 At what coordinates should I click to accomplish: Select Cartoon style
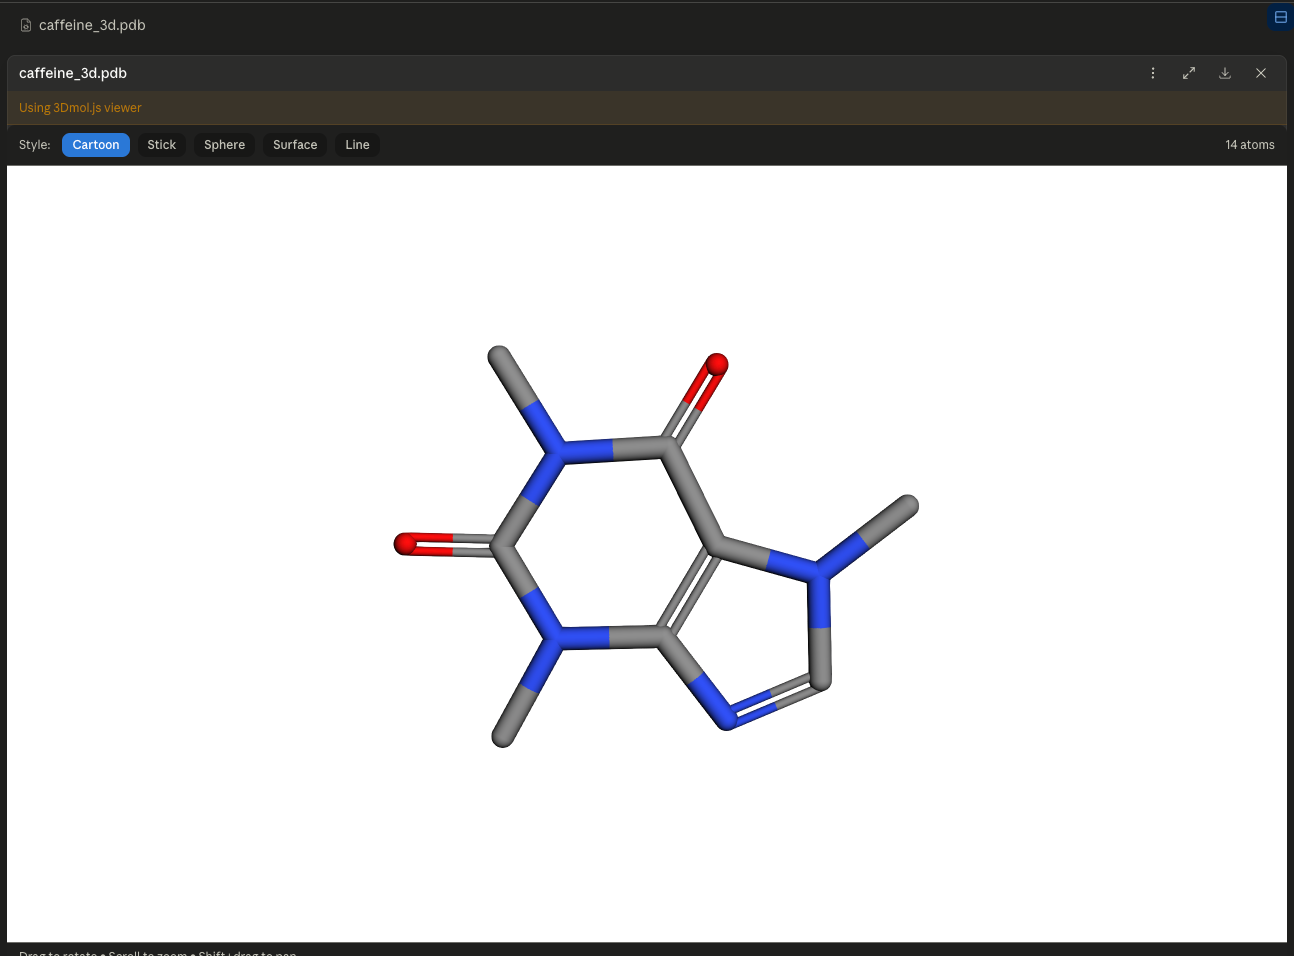click(96, 145)
